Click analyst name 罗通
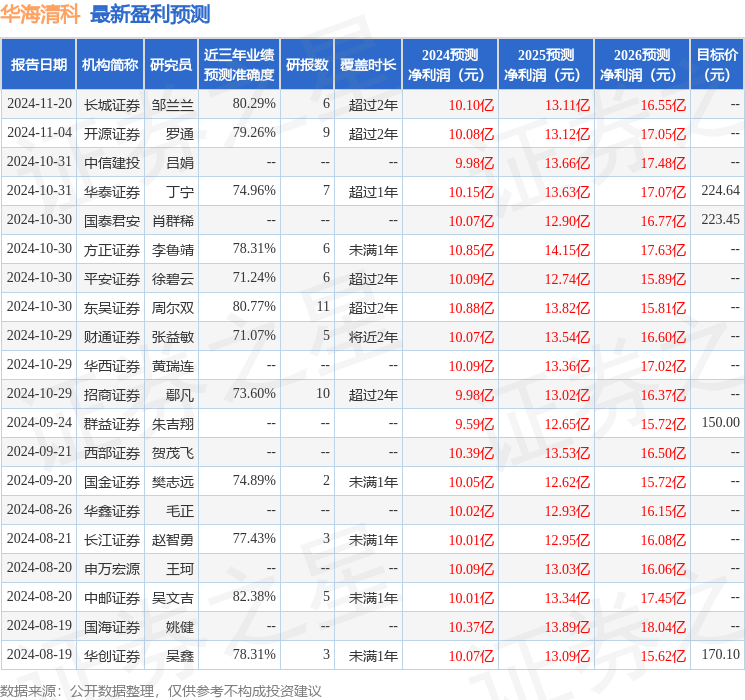Screen dimensions: 745x700 point(180,134)
